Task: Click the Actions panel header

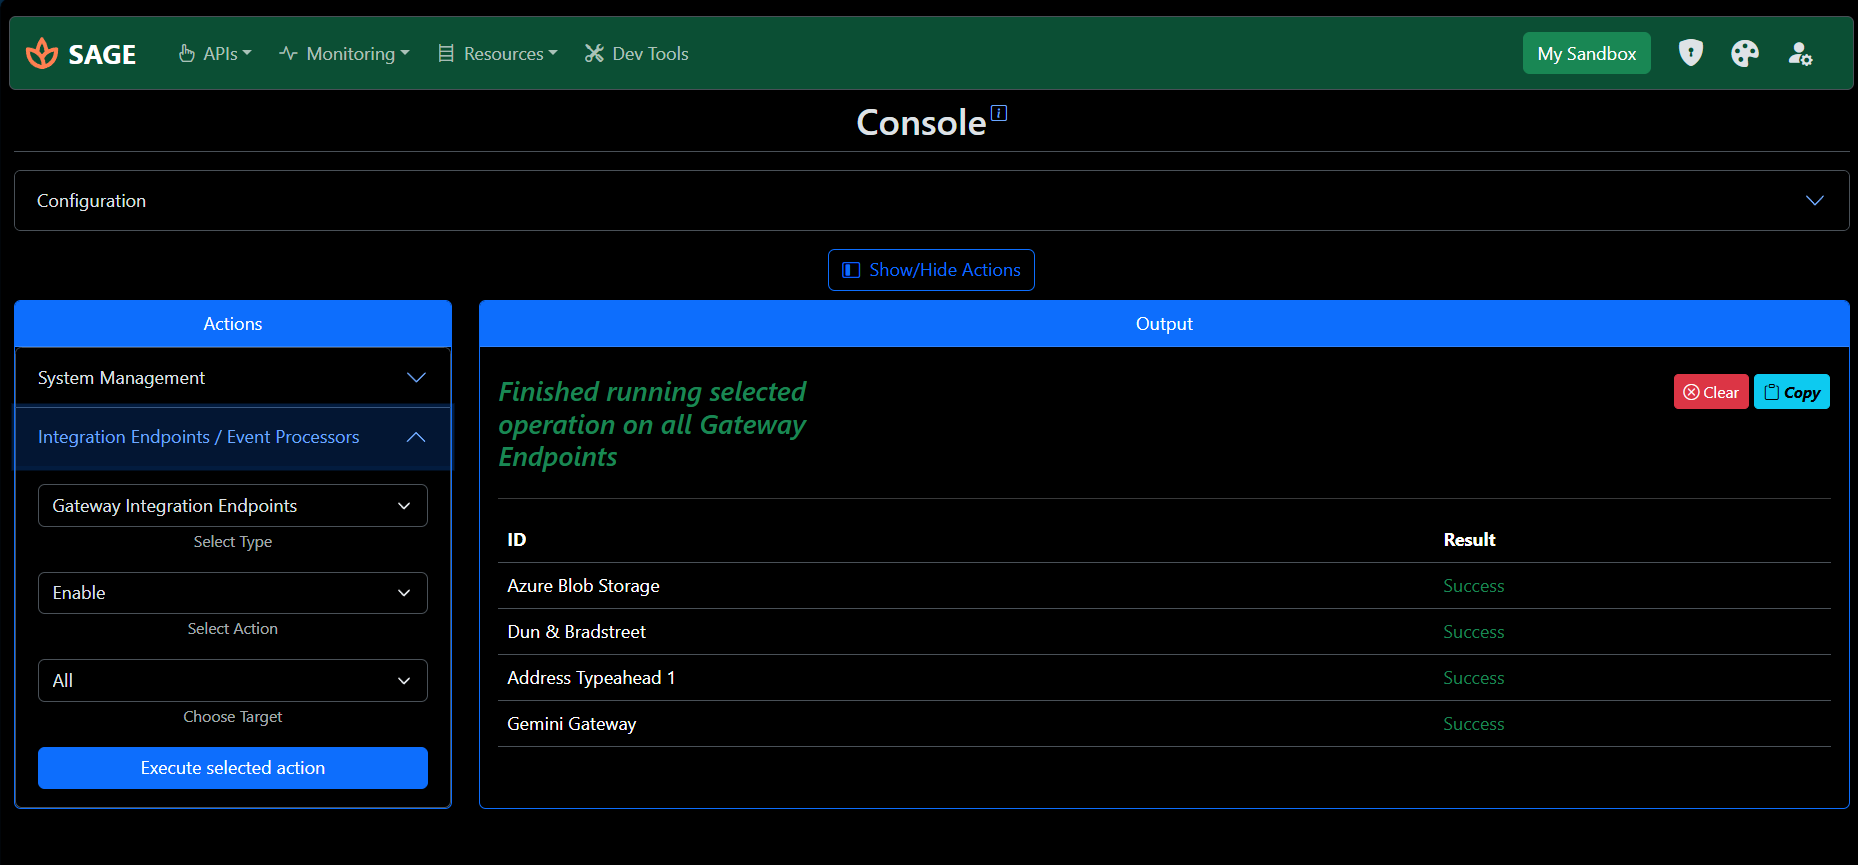Action: click(233, 324)
